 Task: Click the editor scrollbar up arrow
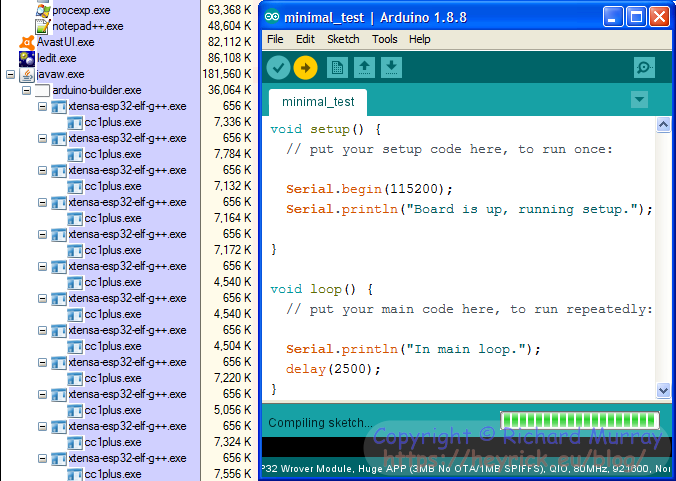[663, 125]
